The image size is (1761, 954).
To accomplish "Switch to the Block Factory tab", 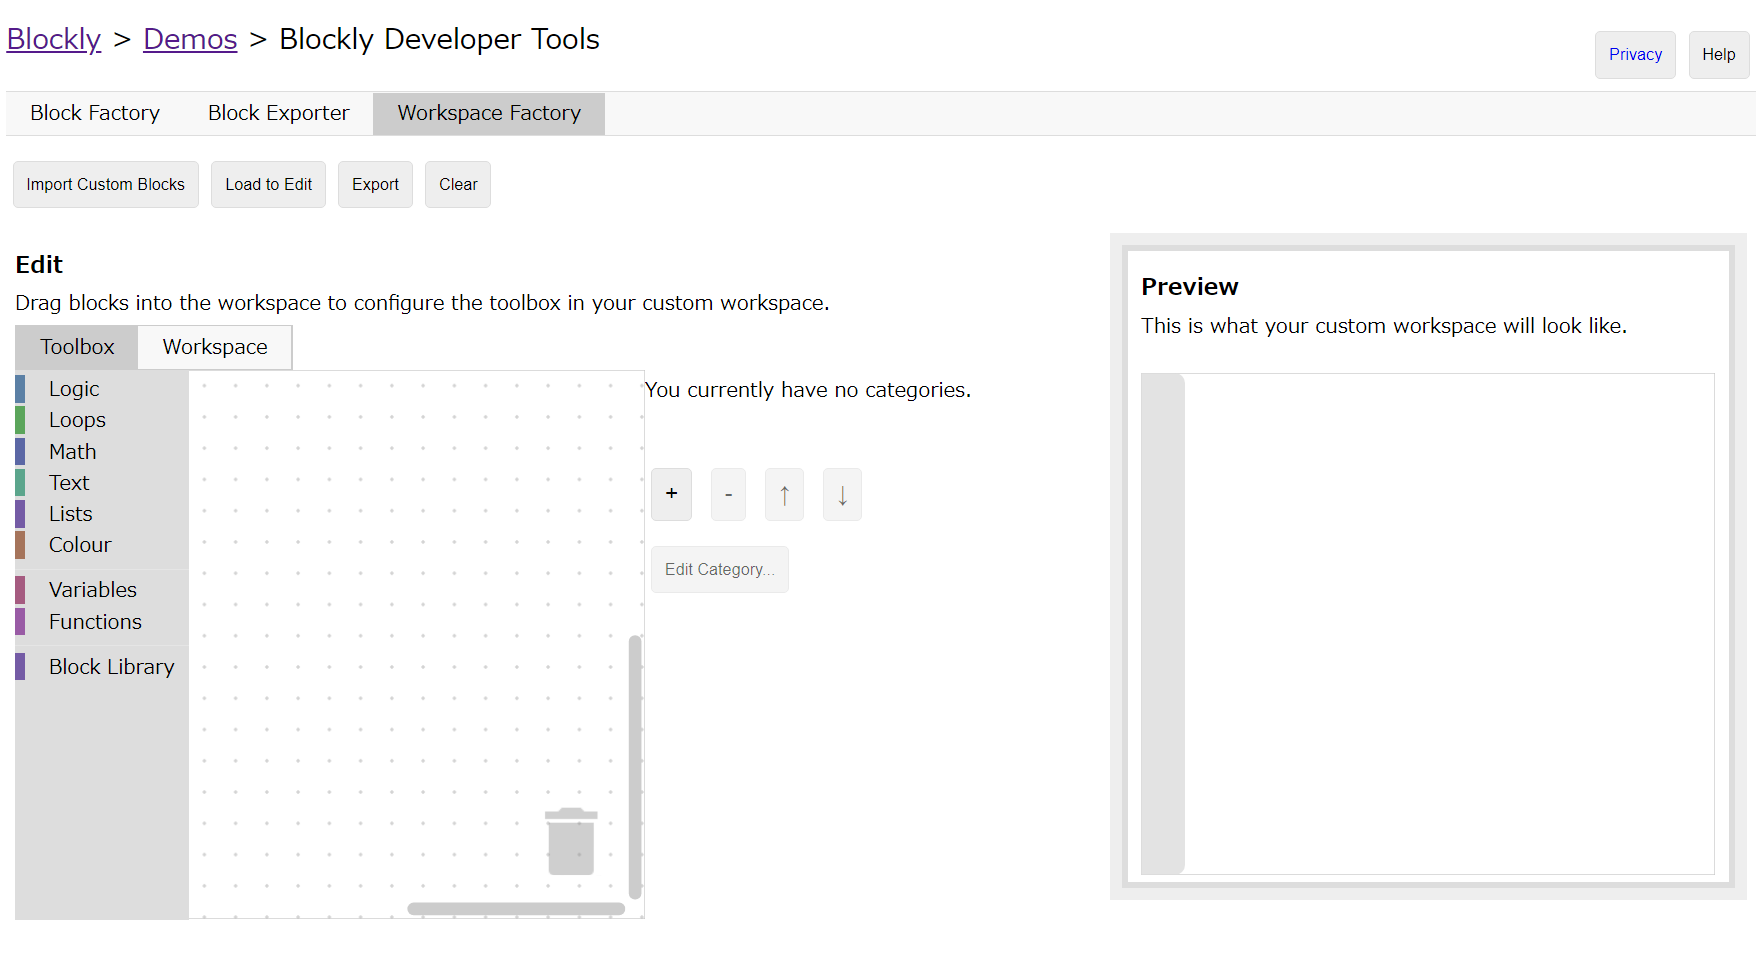I will click(94, 113).
